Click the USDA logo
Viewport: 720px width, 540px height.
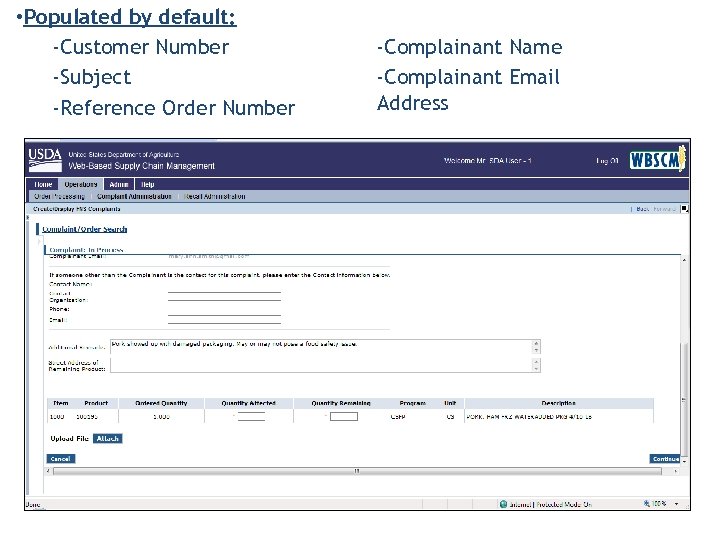point(45,159)
